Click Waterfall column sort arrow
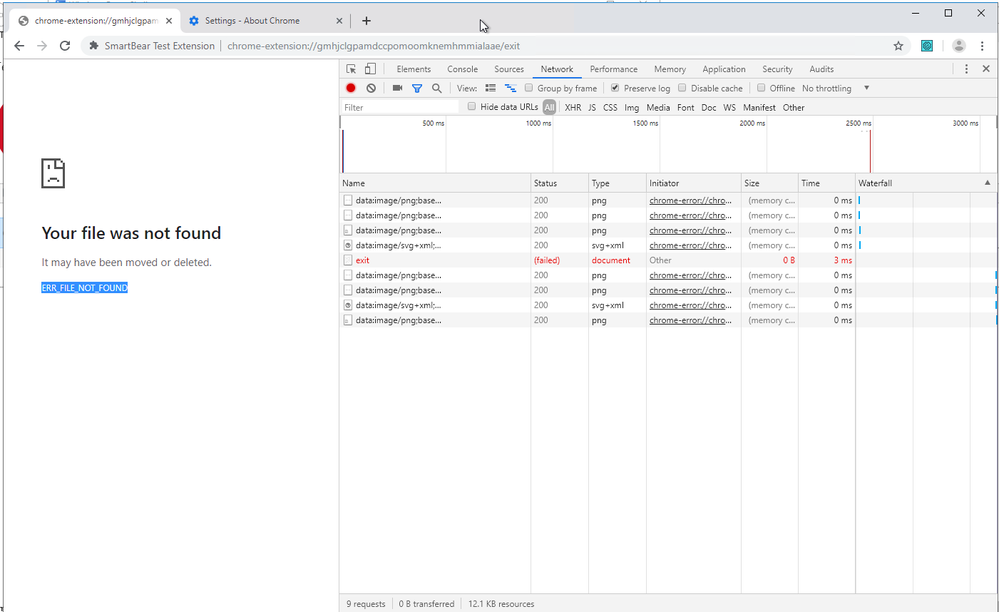This screenshot has height=612, width=999. coord(988,183)
